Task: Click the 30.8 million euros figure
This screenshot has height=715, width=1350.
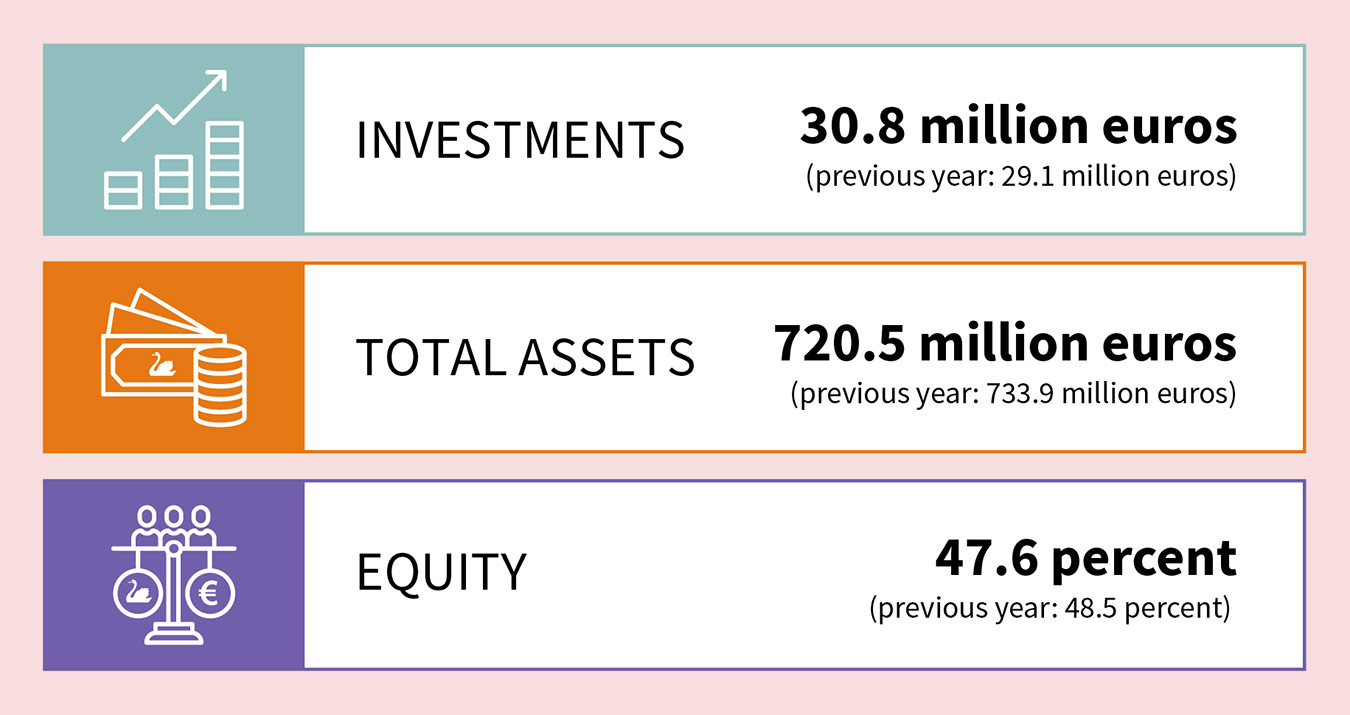Action: point(1018,126)
